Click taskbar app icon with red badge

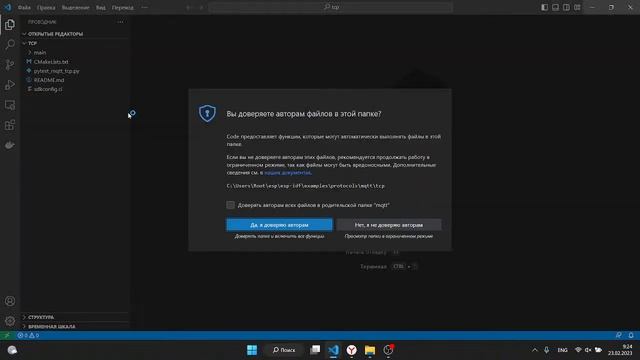(388, 350)
